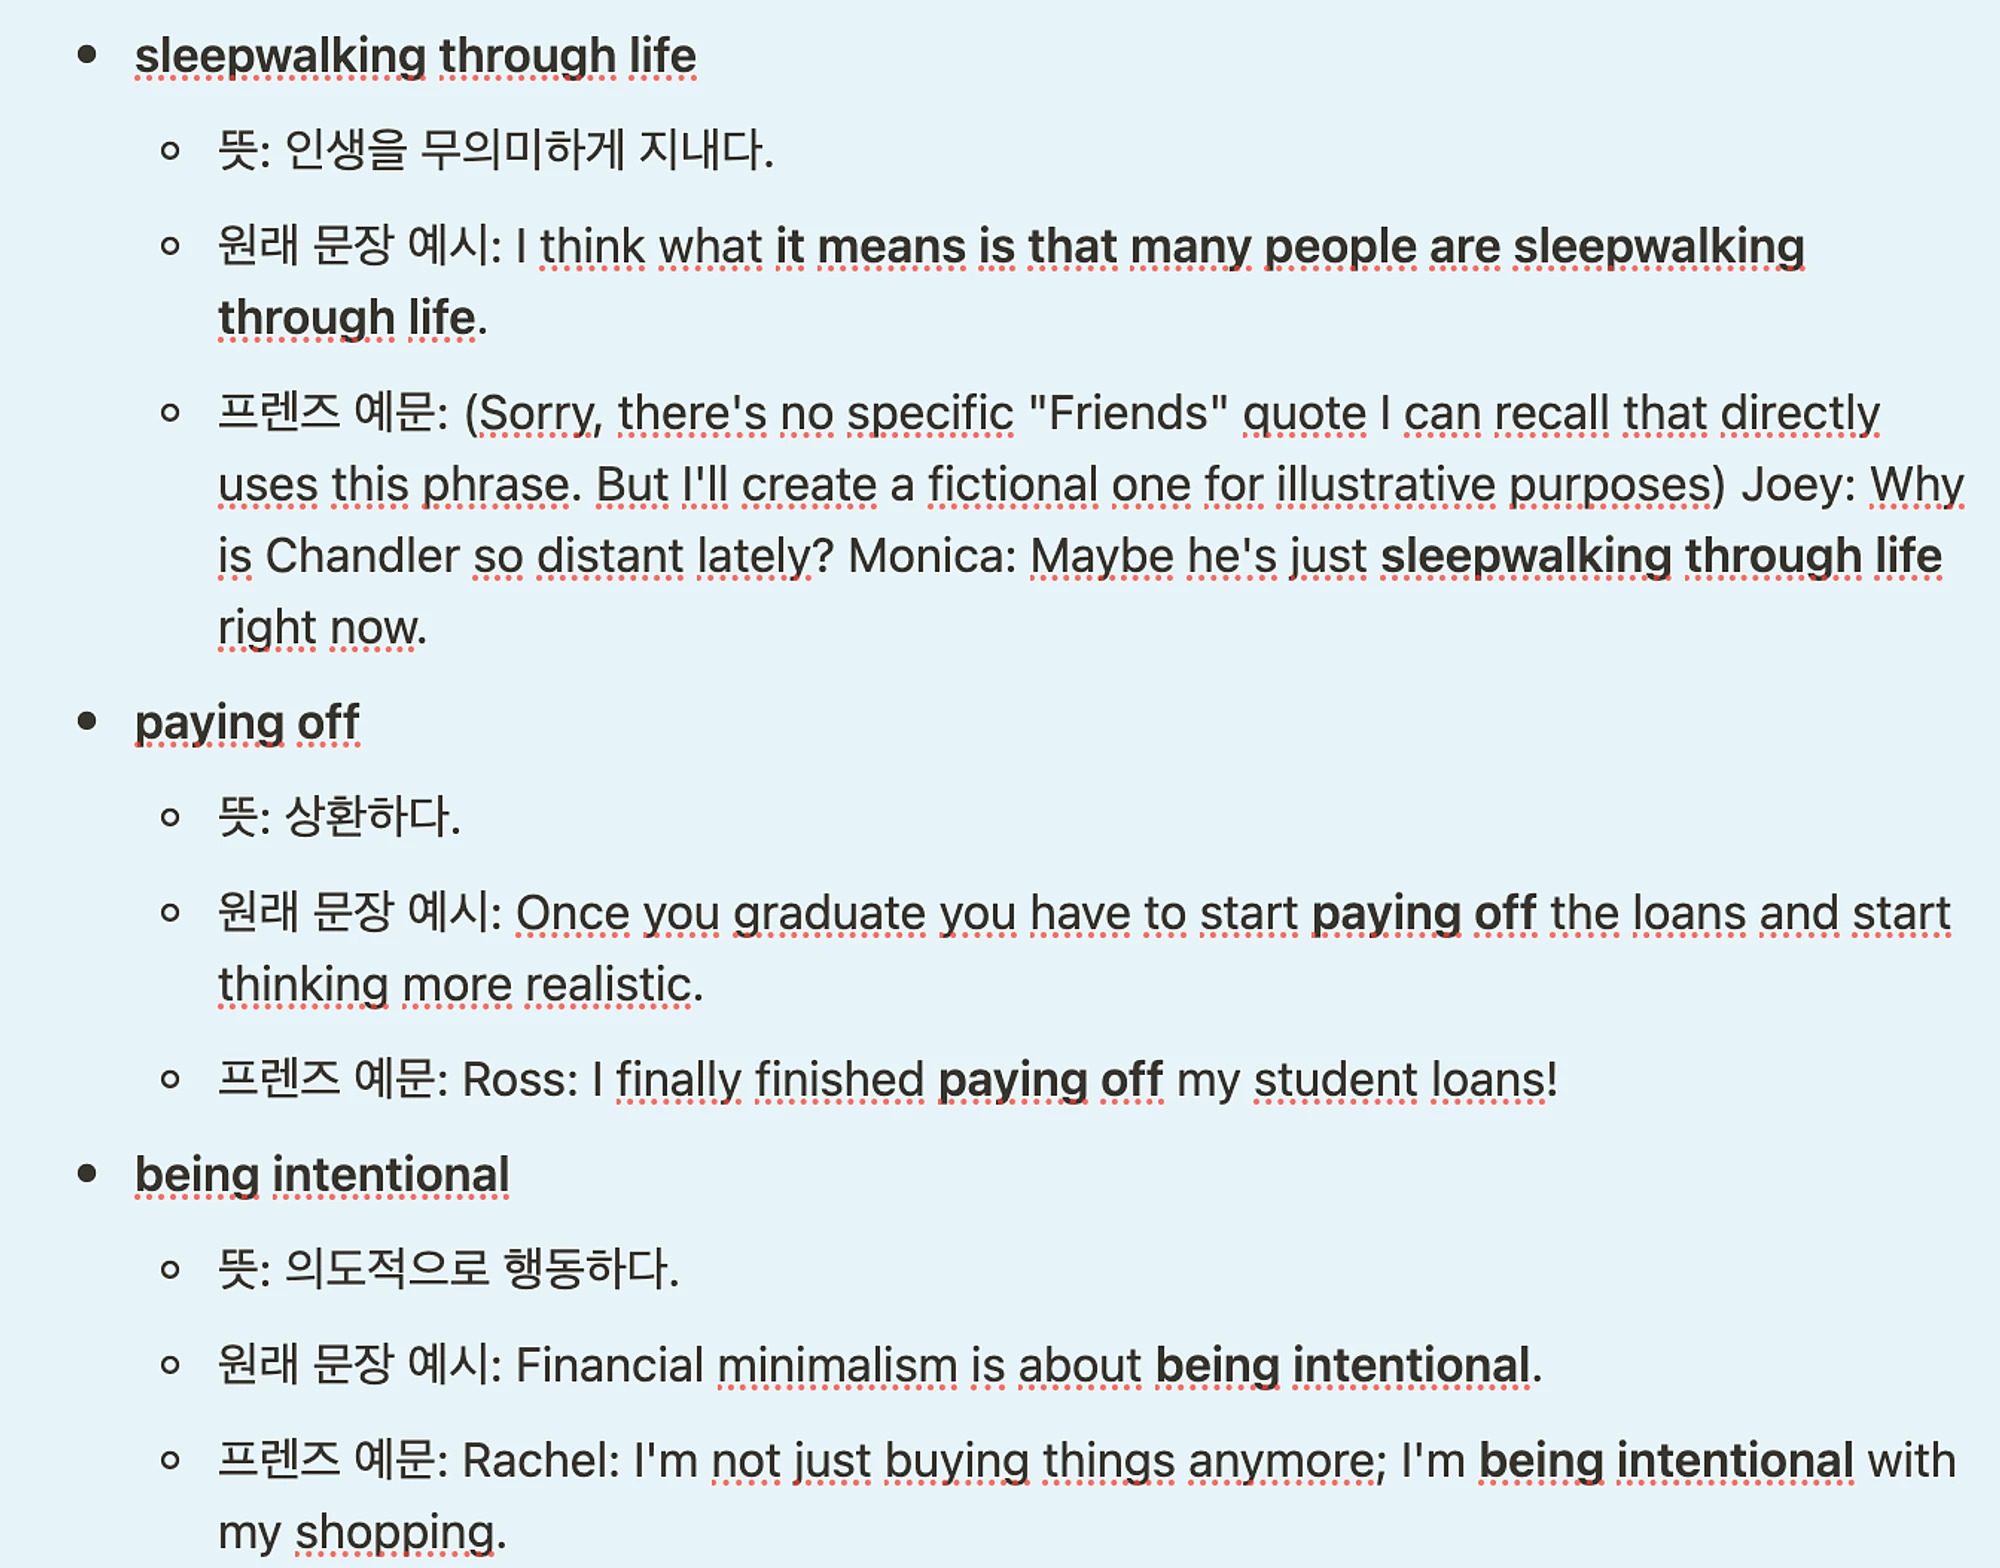Click 'Rachel:' in the last Friends example

pos(541,1461)
